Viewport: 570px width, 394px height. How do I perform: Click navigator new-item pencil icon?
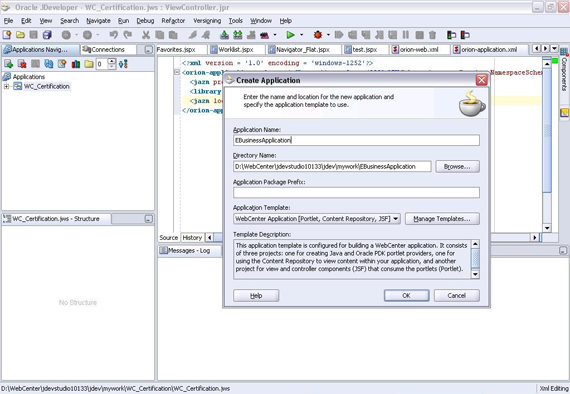coord(62,64)
